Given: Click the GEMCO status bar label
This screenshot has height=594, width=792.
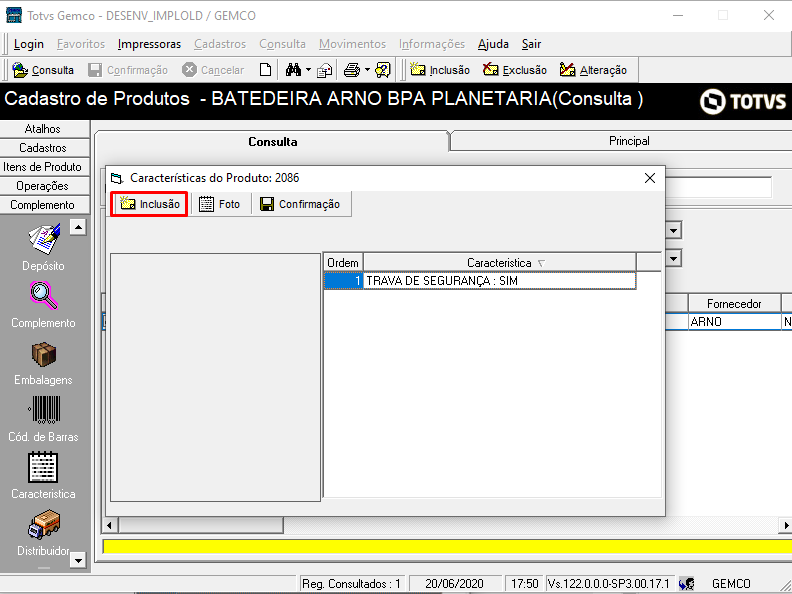Looking at the screenshot, I should (x=731, y=583).
